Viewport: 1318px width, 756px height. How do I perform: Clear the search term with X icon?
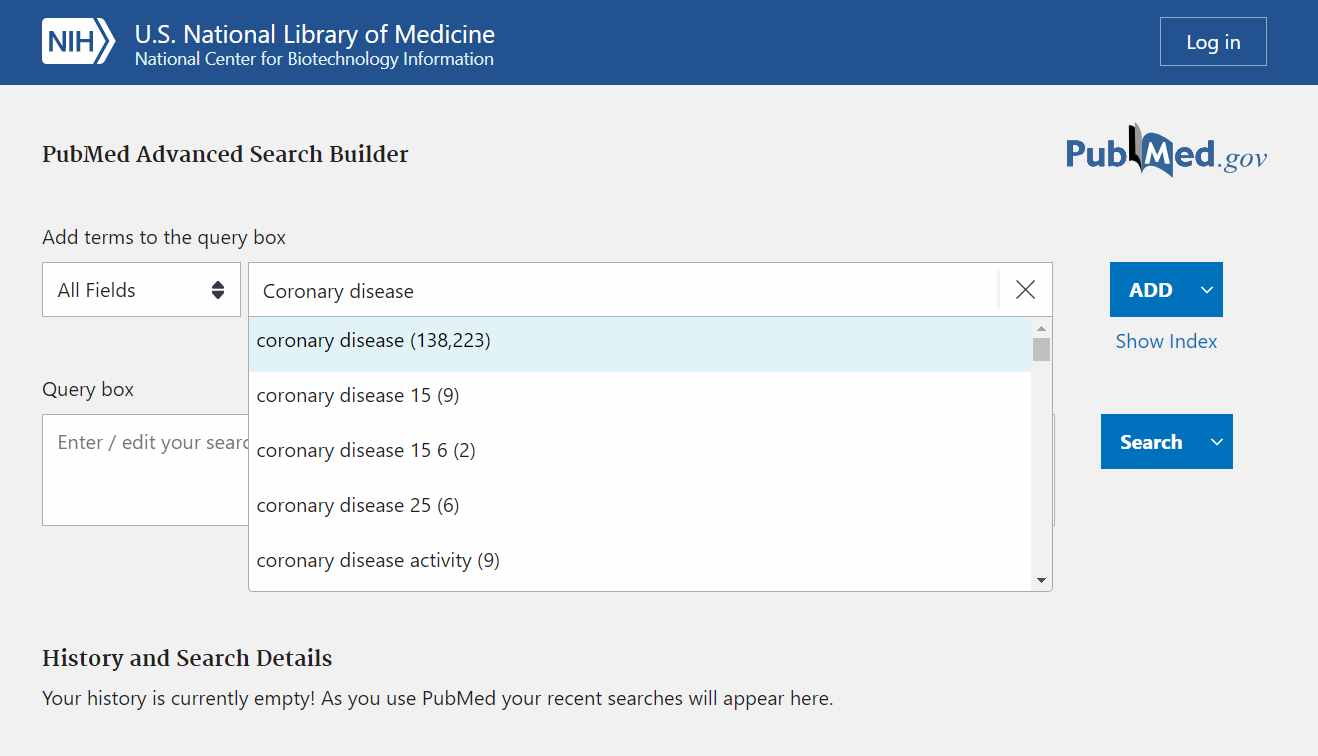pyautogui.click(x=1025, y=290)
